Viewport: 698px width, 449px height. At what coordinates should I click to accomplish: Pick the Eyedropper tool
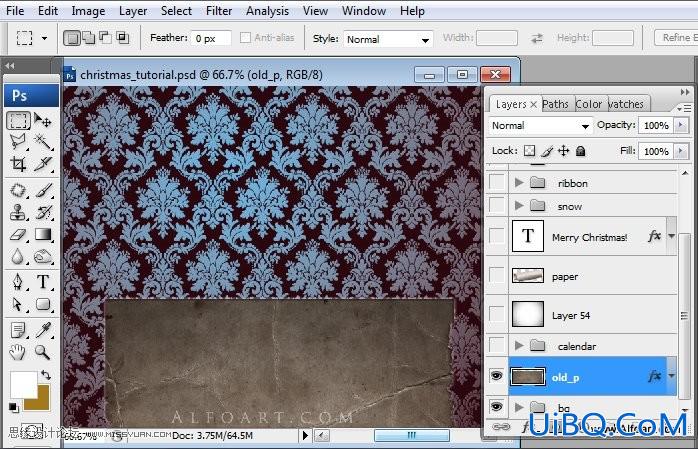tap(43, 330)
